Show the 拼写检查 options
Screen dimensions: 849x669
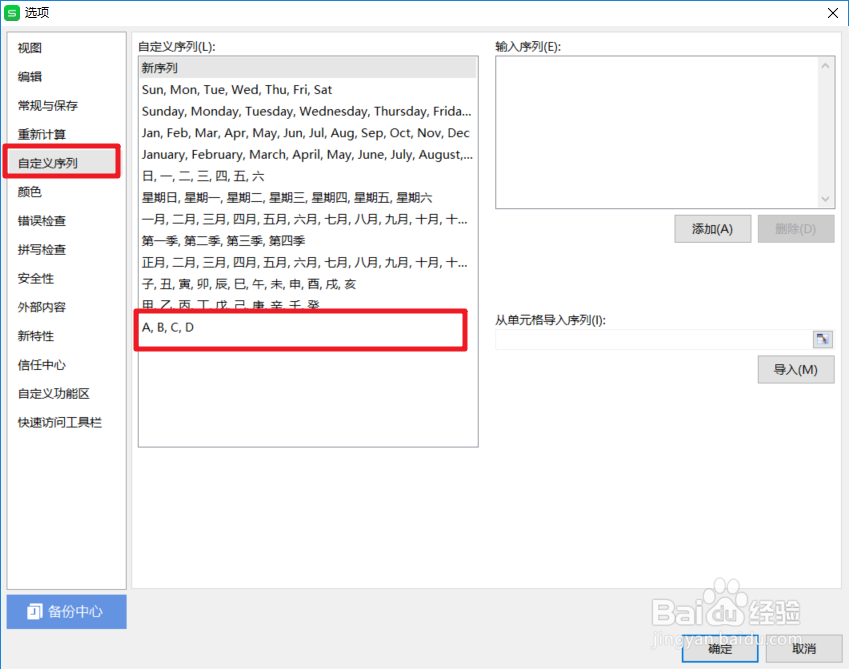click(x=42, y=250)
